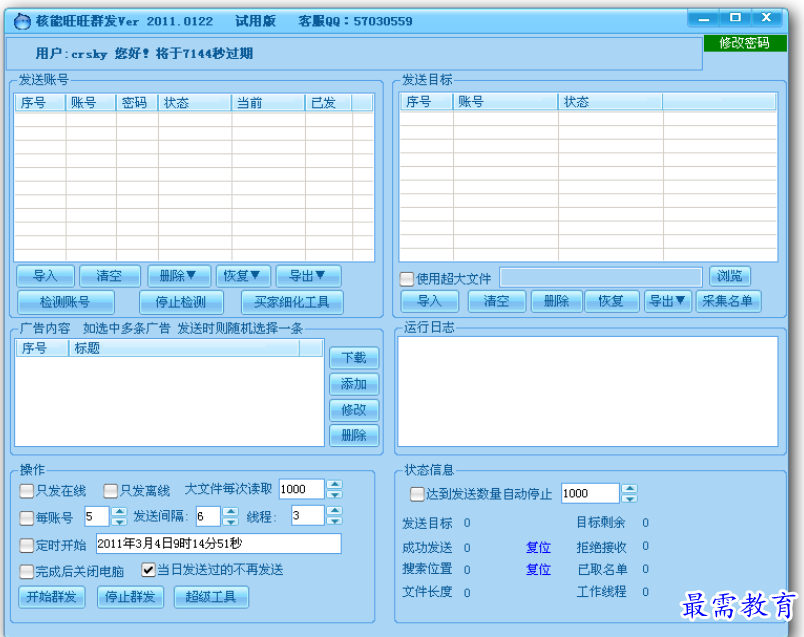Click the 添加 ad button
The height and width of the screenshot is (637, 804).
pos(354,384)
